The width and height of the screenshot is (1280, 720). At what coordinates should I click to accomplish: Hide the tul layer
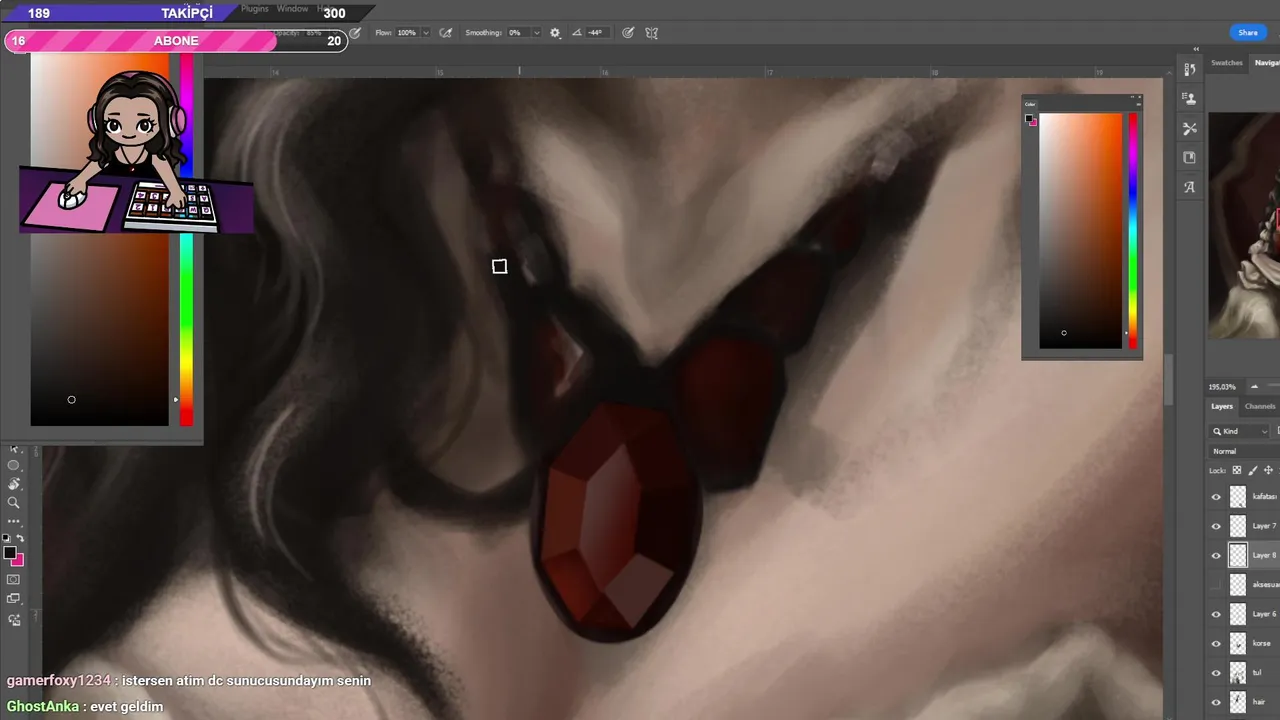pyautogui.click(x=1216, y=673)
